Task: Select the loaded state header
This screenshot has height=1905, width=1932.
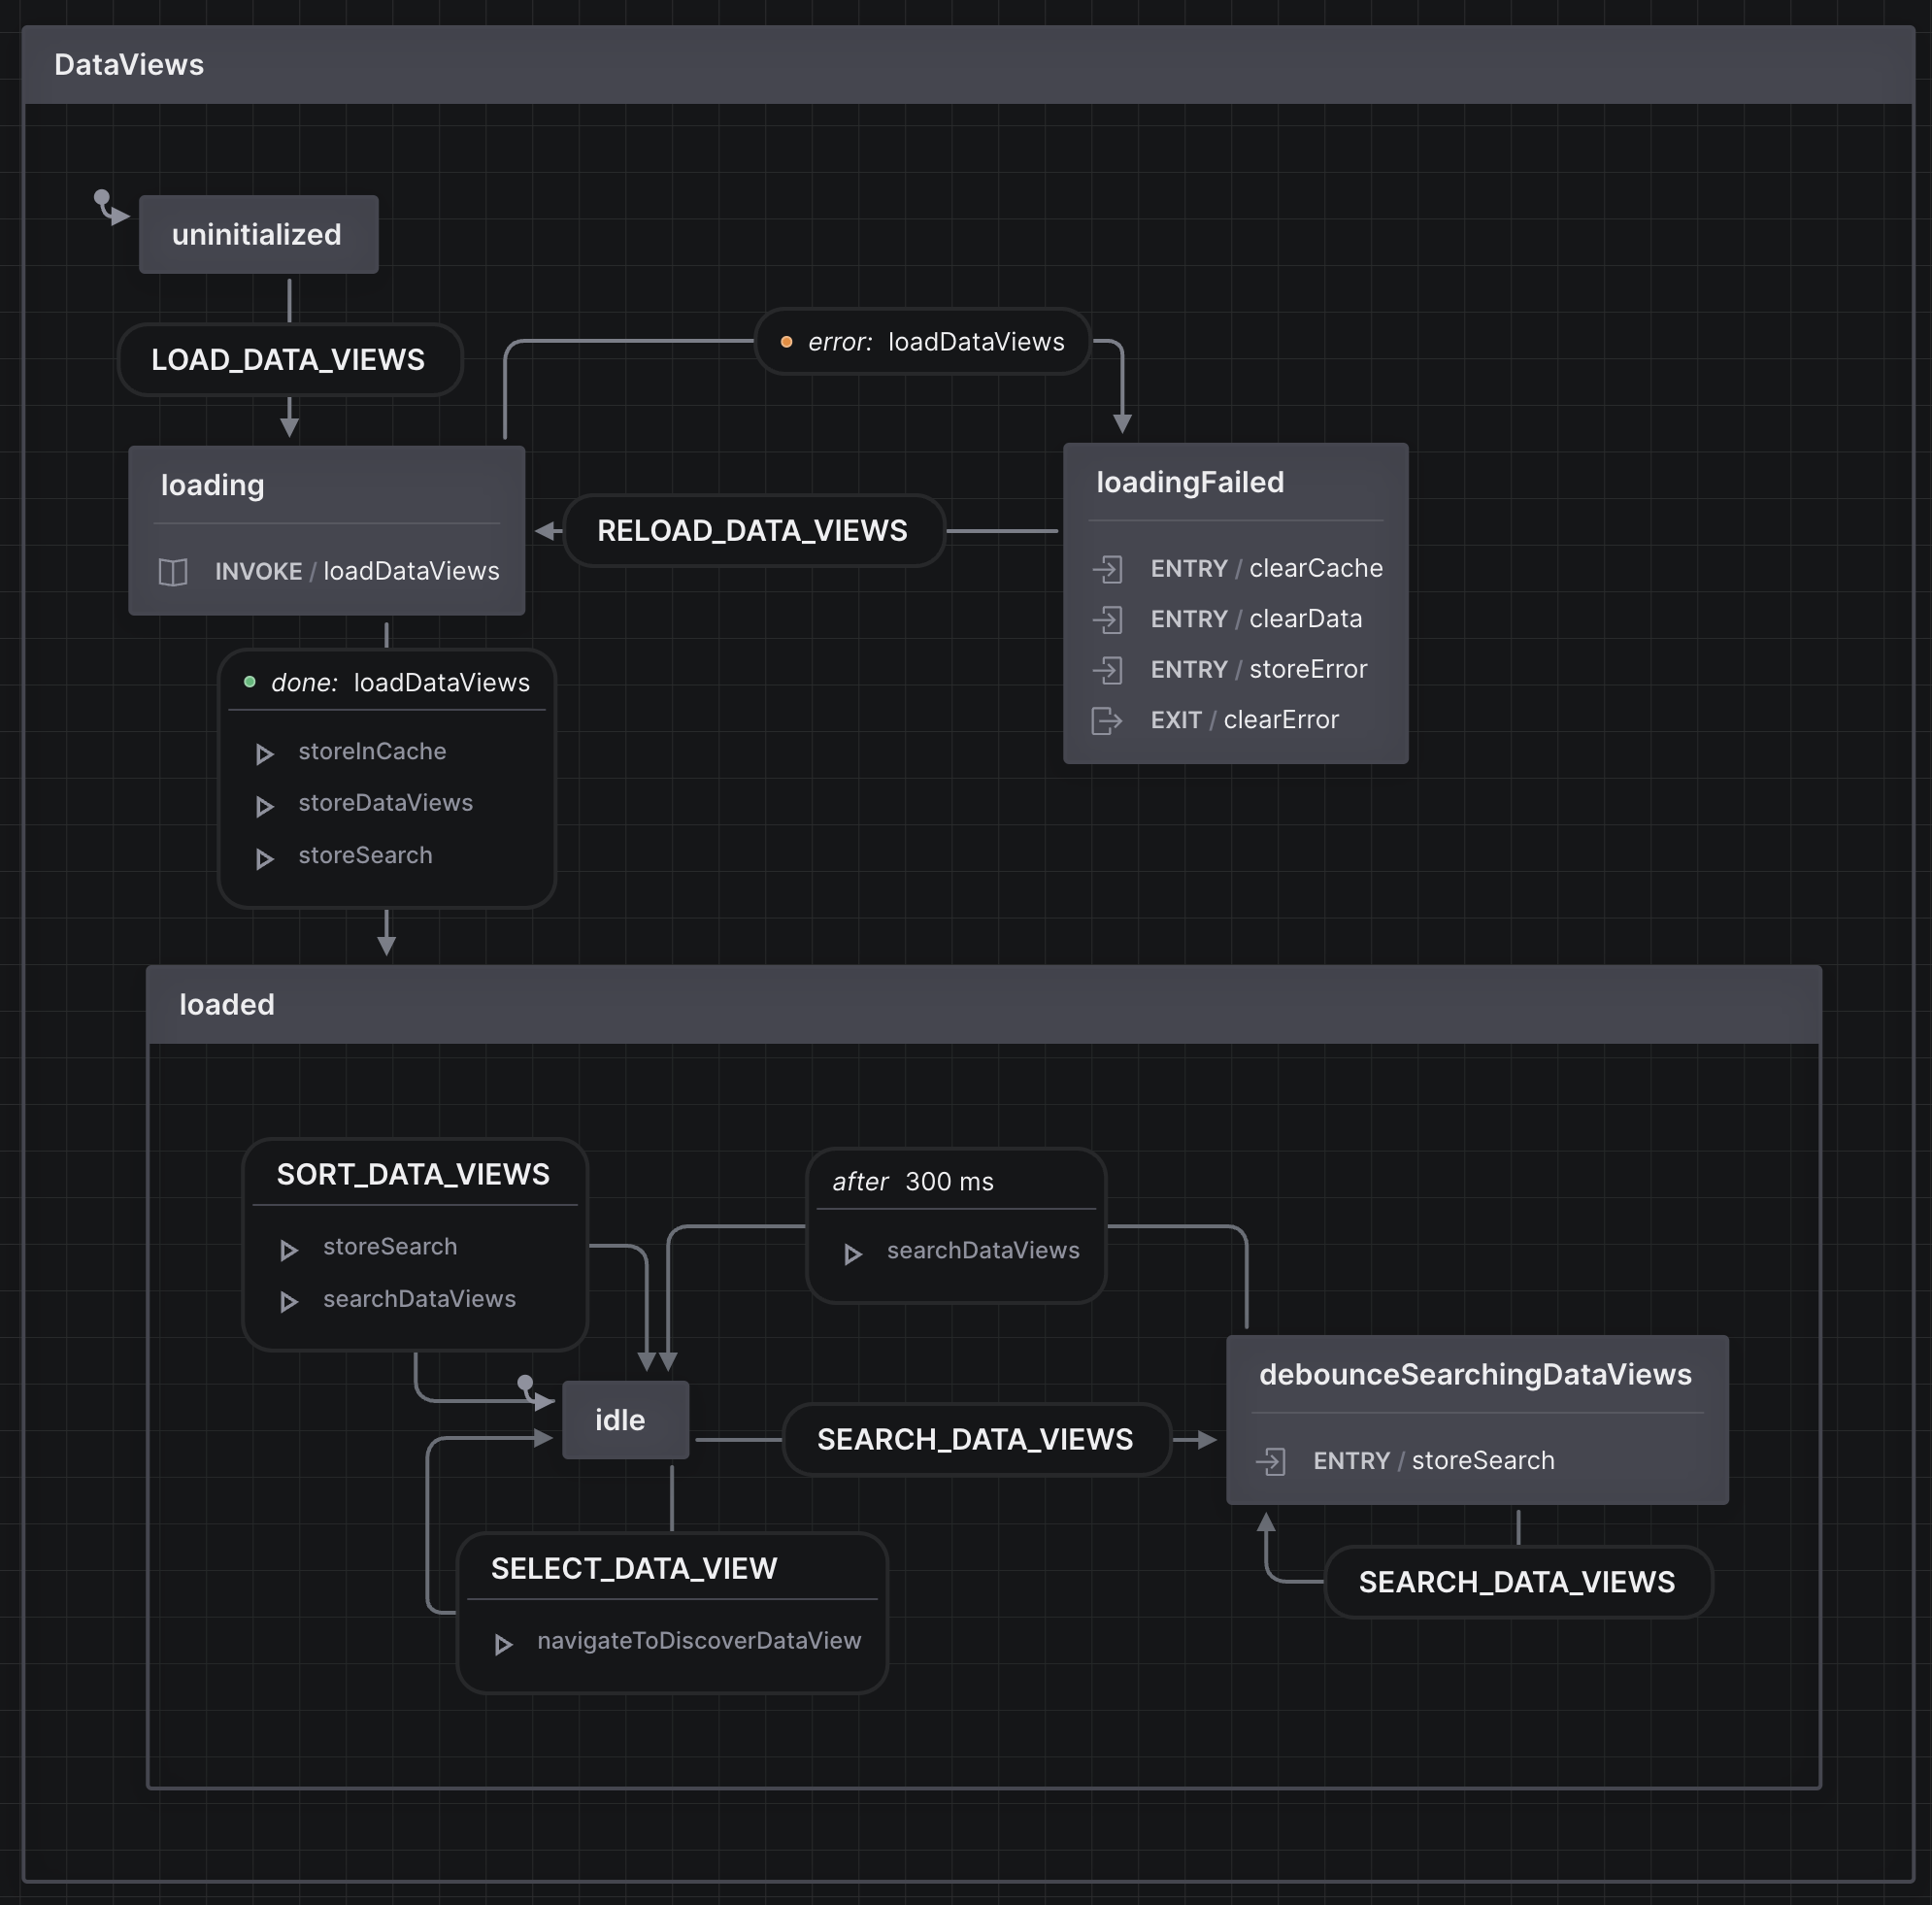Action: point(984,1005)
